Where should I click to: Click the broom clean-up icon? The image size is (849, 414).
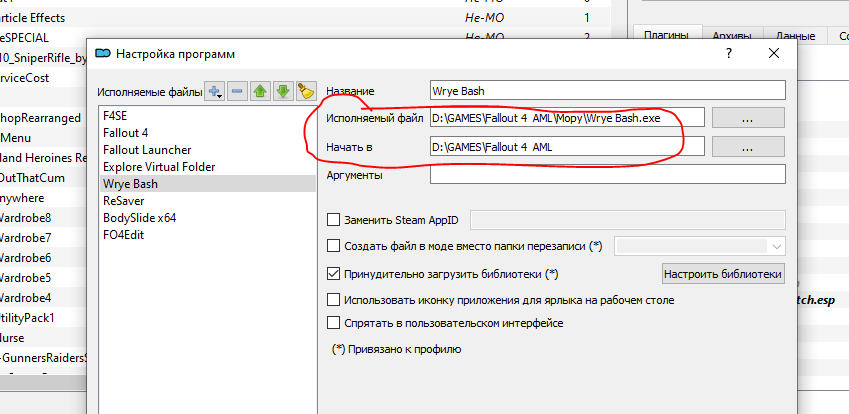click(306, 92)
